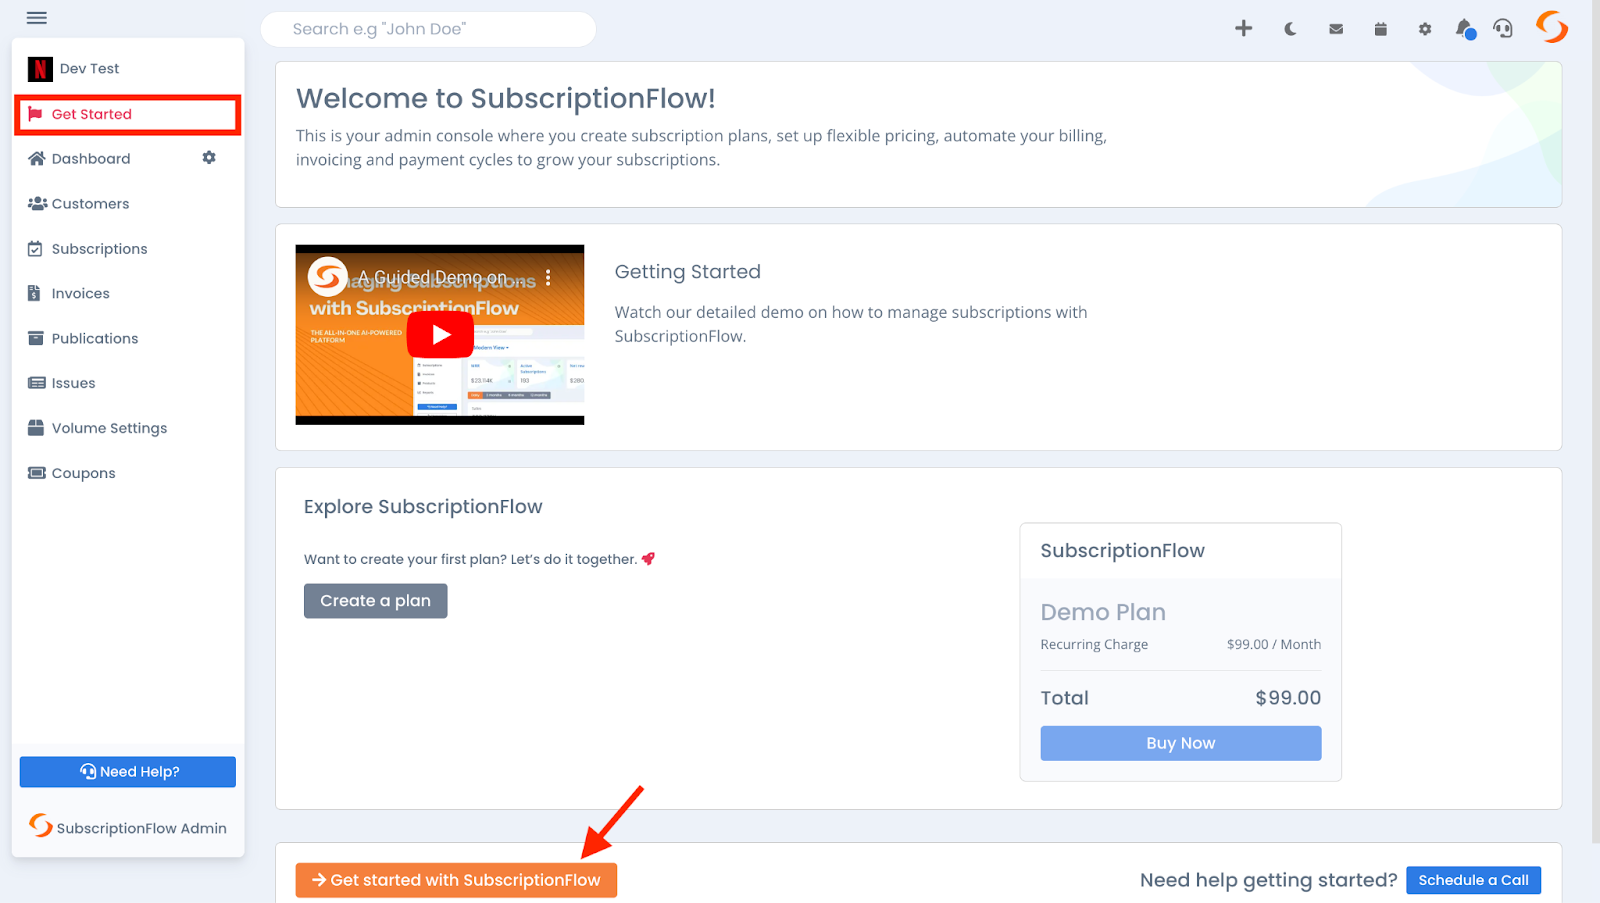Viewport: 1600px width, 903px height.
Task: Click the Dev Test company logo
Action: click(x=40, y=69)
